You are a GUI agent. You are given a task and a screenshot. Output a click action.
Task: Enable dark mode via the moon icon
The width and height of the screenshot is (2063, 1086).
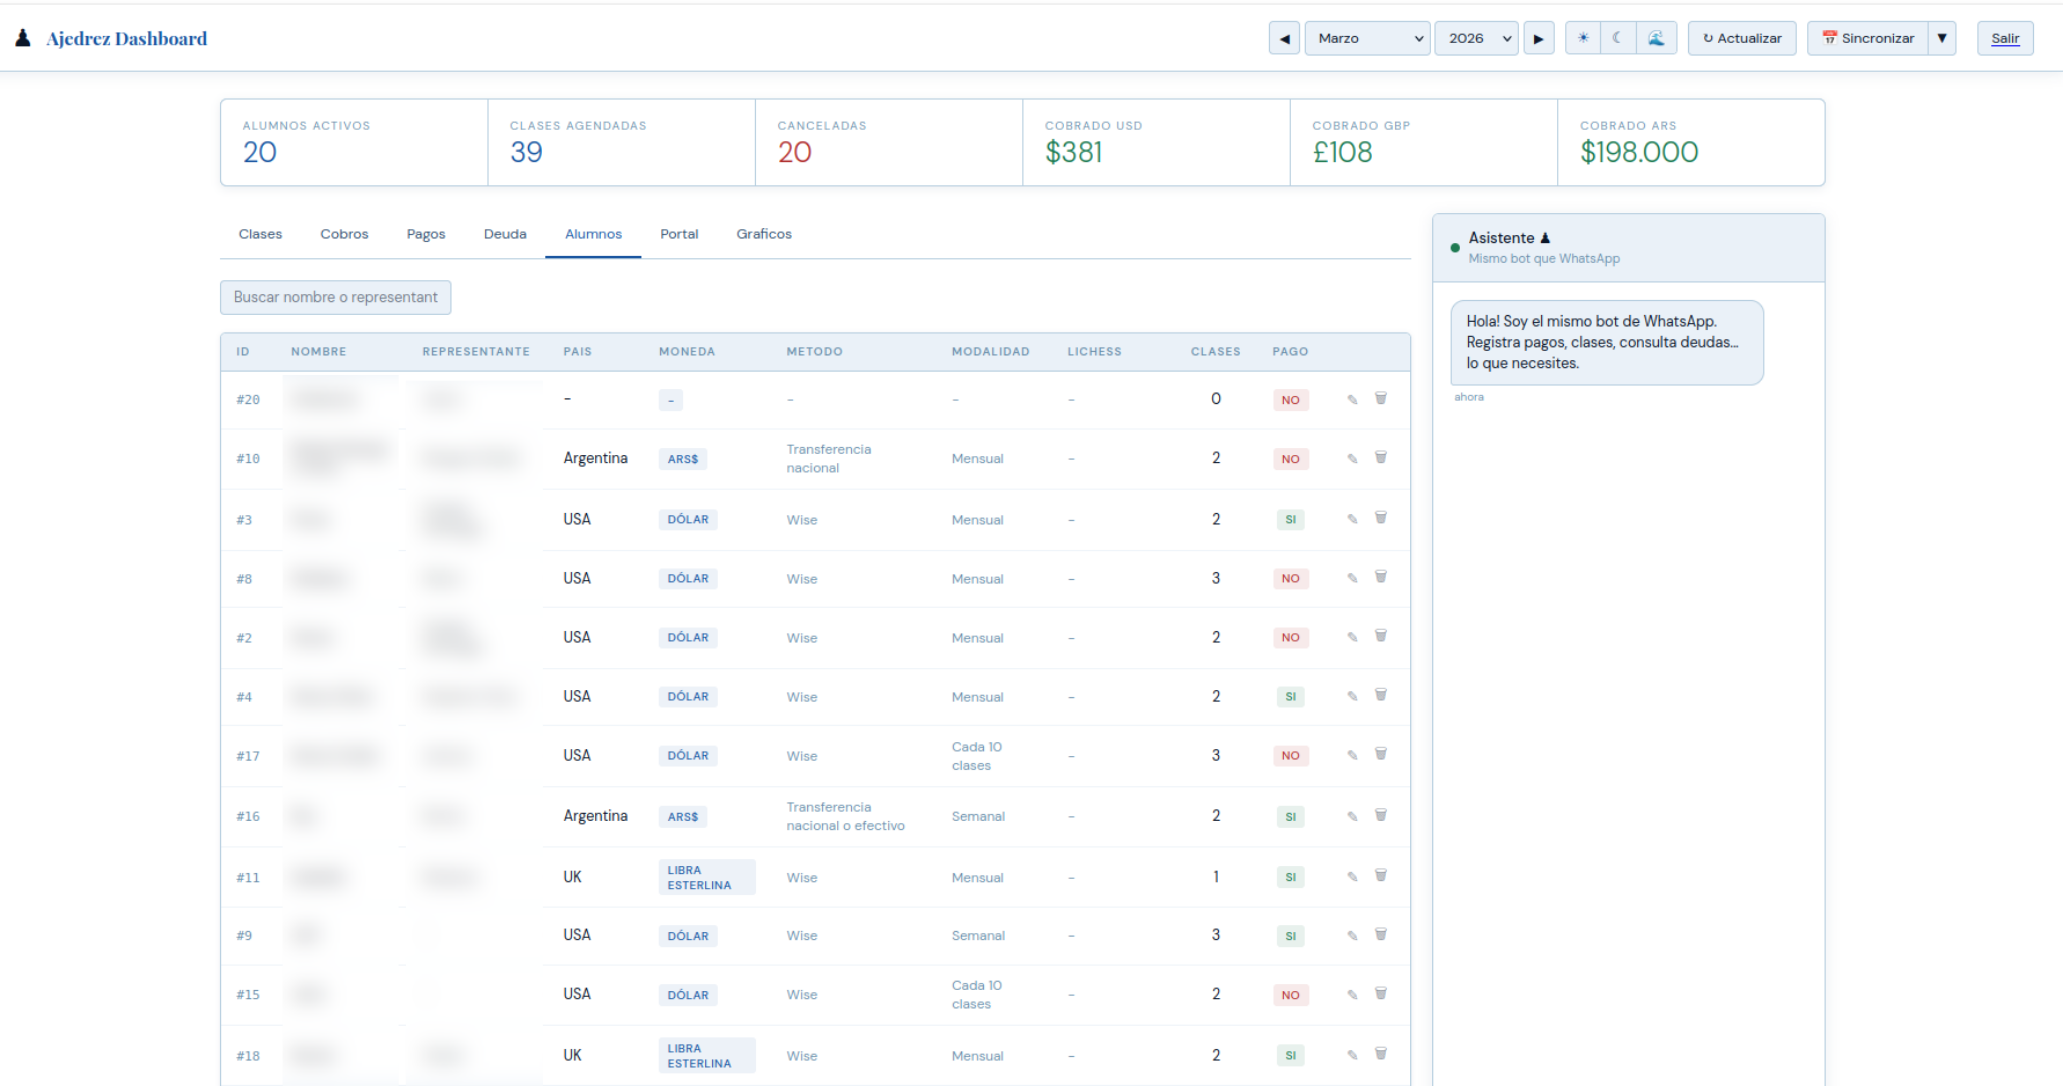coord(1619,38)
